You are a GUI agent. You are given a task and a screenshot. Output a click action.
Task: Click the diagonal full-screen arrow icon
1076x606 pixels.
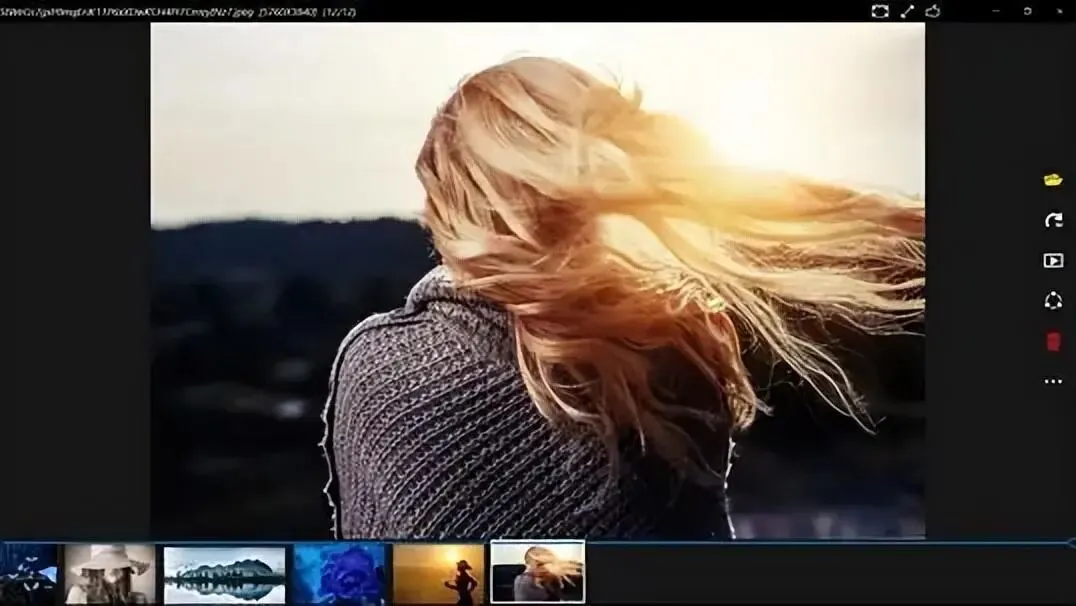pos(907,11)
